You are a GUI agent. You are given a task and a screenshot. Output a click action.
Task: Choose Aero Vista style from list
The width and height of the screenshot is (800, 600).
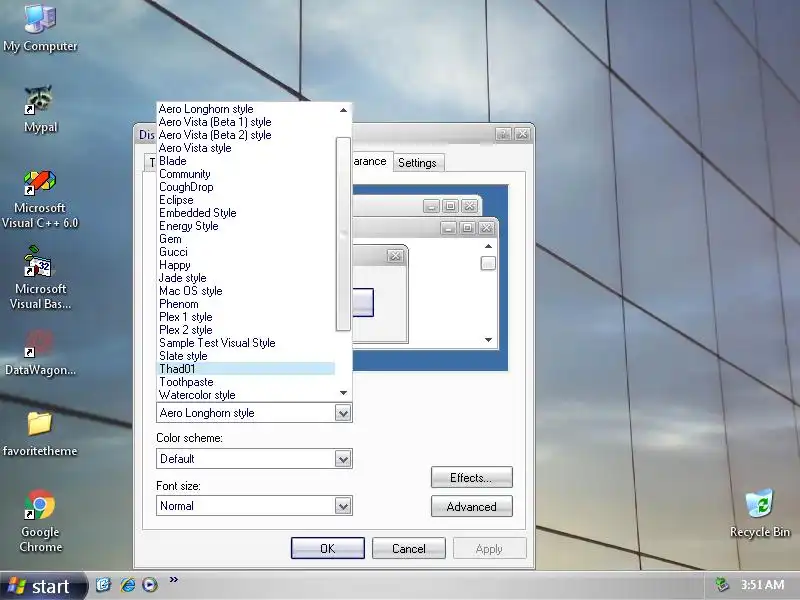(245, 148)
